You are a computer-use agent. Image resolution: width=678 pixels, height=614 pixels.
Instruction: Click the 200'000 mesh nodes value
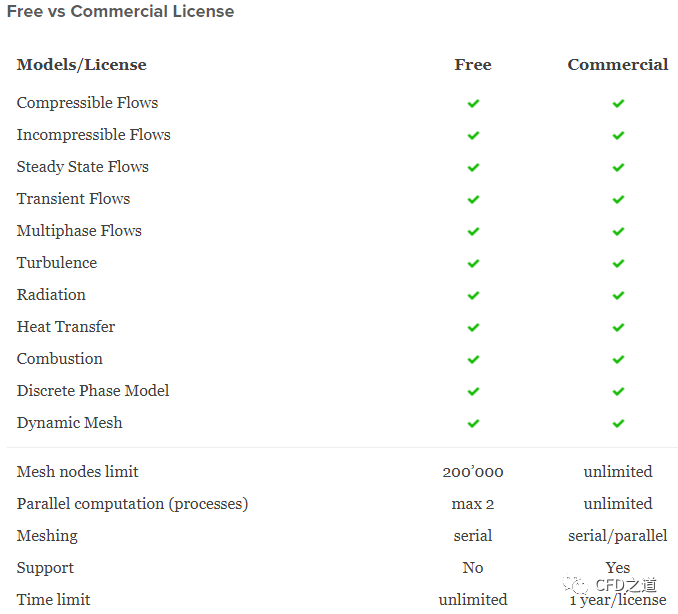[473, 472]
